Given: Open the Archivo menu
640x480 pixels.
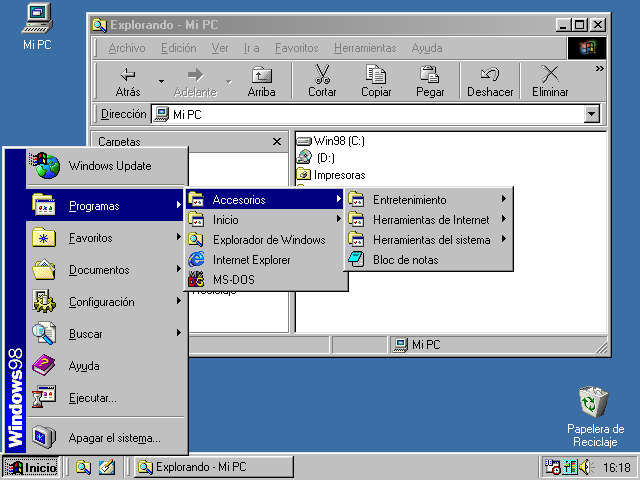Looking at the screenshot, I should tap(127, 48).
